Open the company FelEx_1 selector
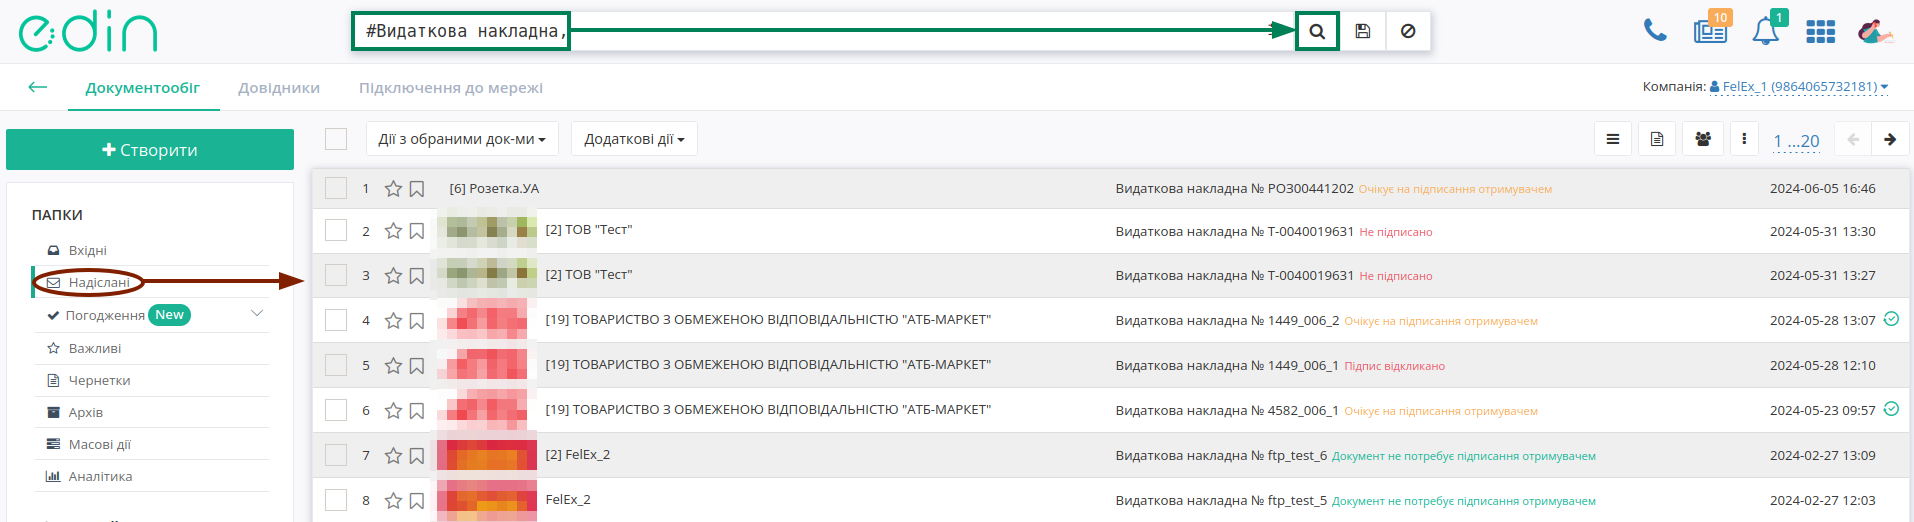Screen dimensions: 1914x522 [1799, 87]
